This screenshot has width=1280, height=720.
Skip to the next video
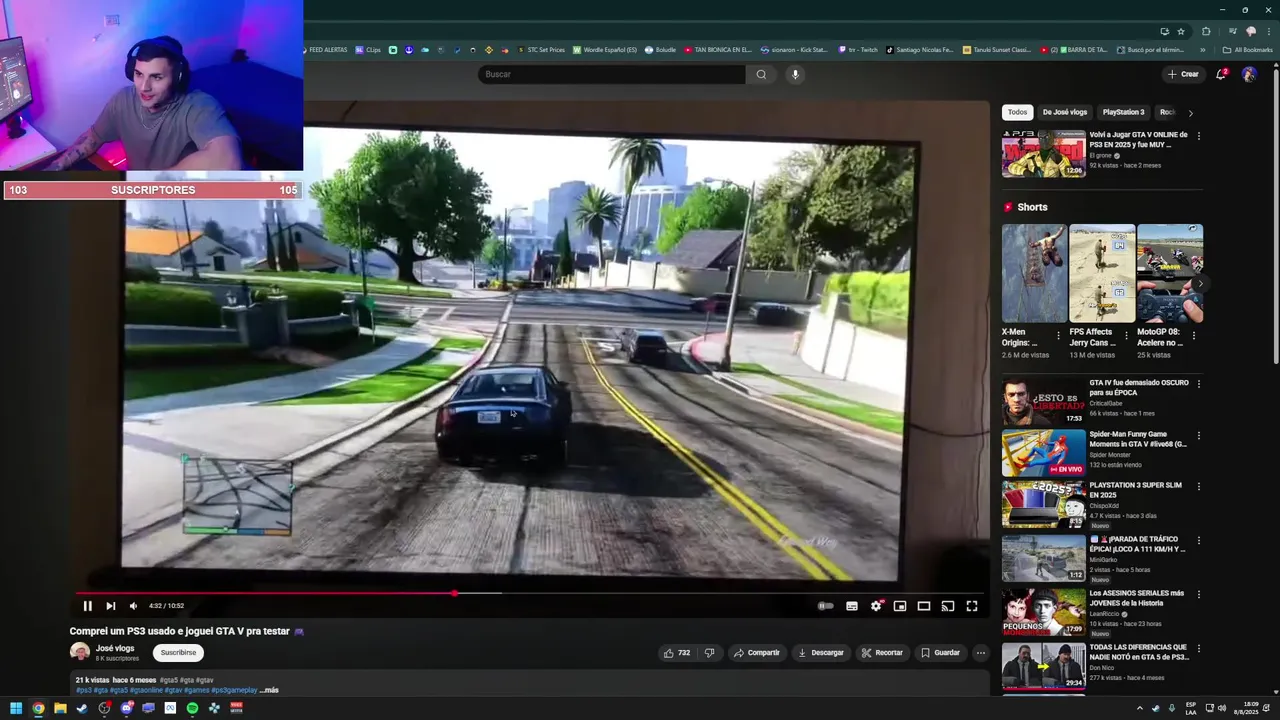click(x=110, y=606)
